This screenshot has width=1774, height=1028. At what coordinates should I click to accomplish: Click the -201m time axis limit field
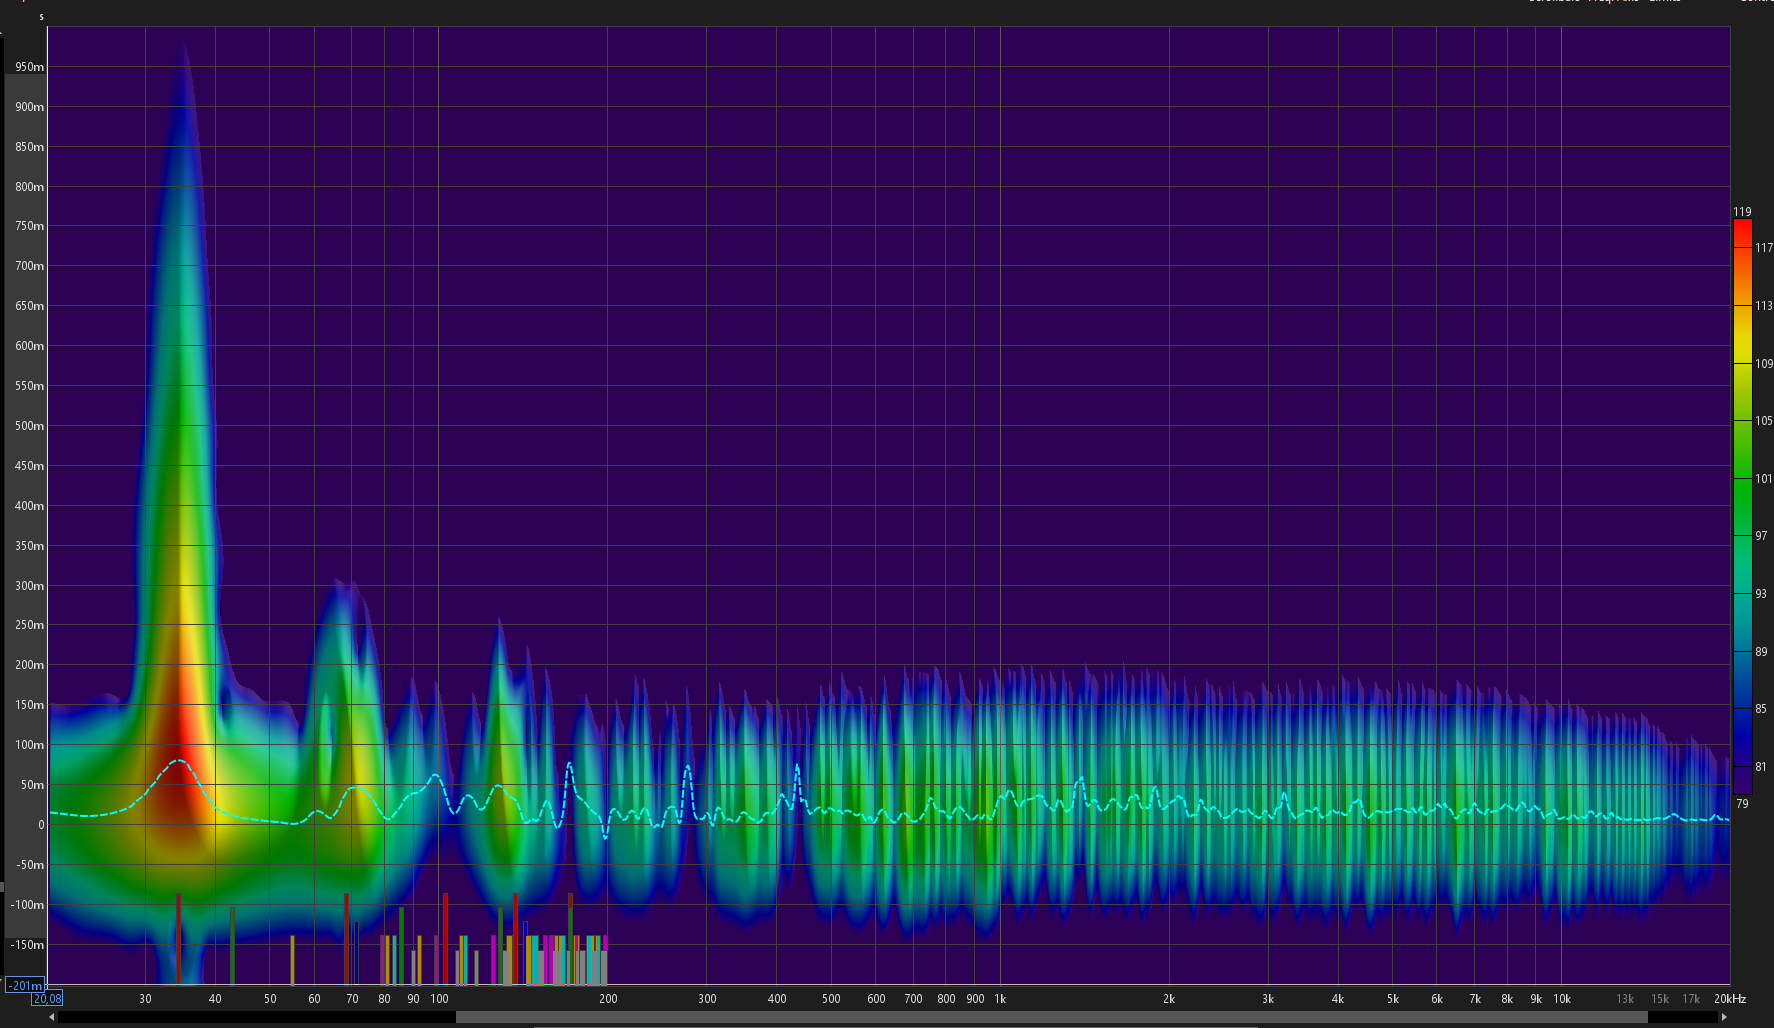pyautogui.click(x=25, y=985)
